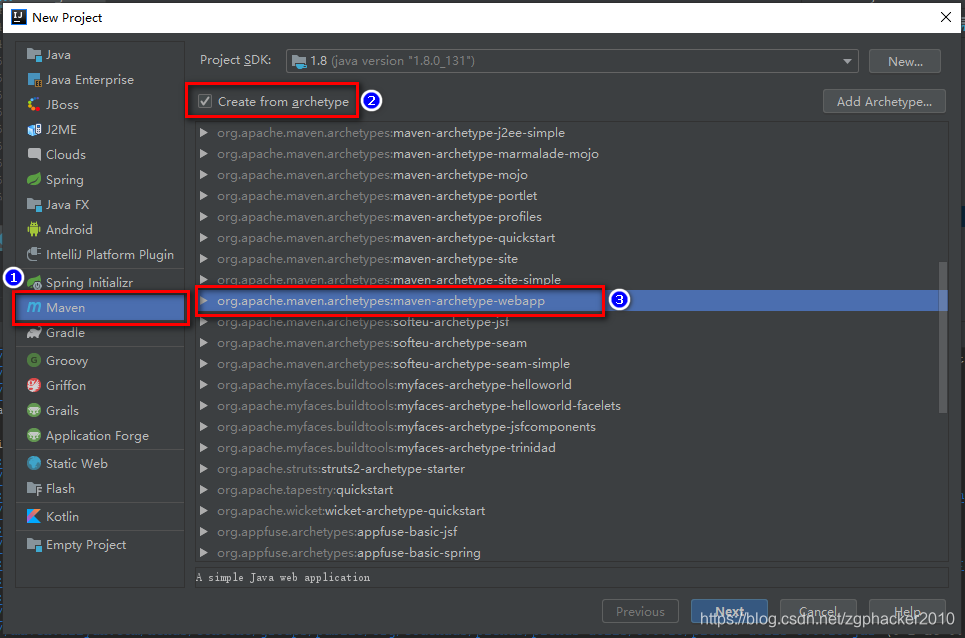Click the Android robot icon
Image resolution: width=965 pixels, height=638 pixels.
pyautogui.click(x=34, y=229)
